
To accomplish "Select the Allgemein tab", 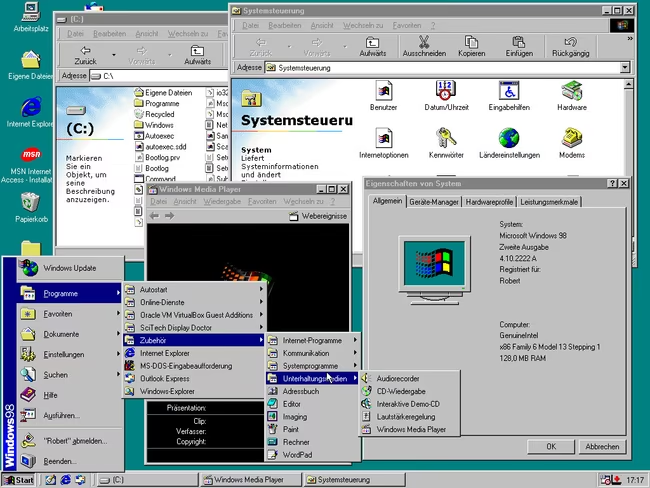I will click(387, 201).
